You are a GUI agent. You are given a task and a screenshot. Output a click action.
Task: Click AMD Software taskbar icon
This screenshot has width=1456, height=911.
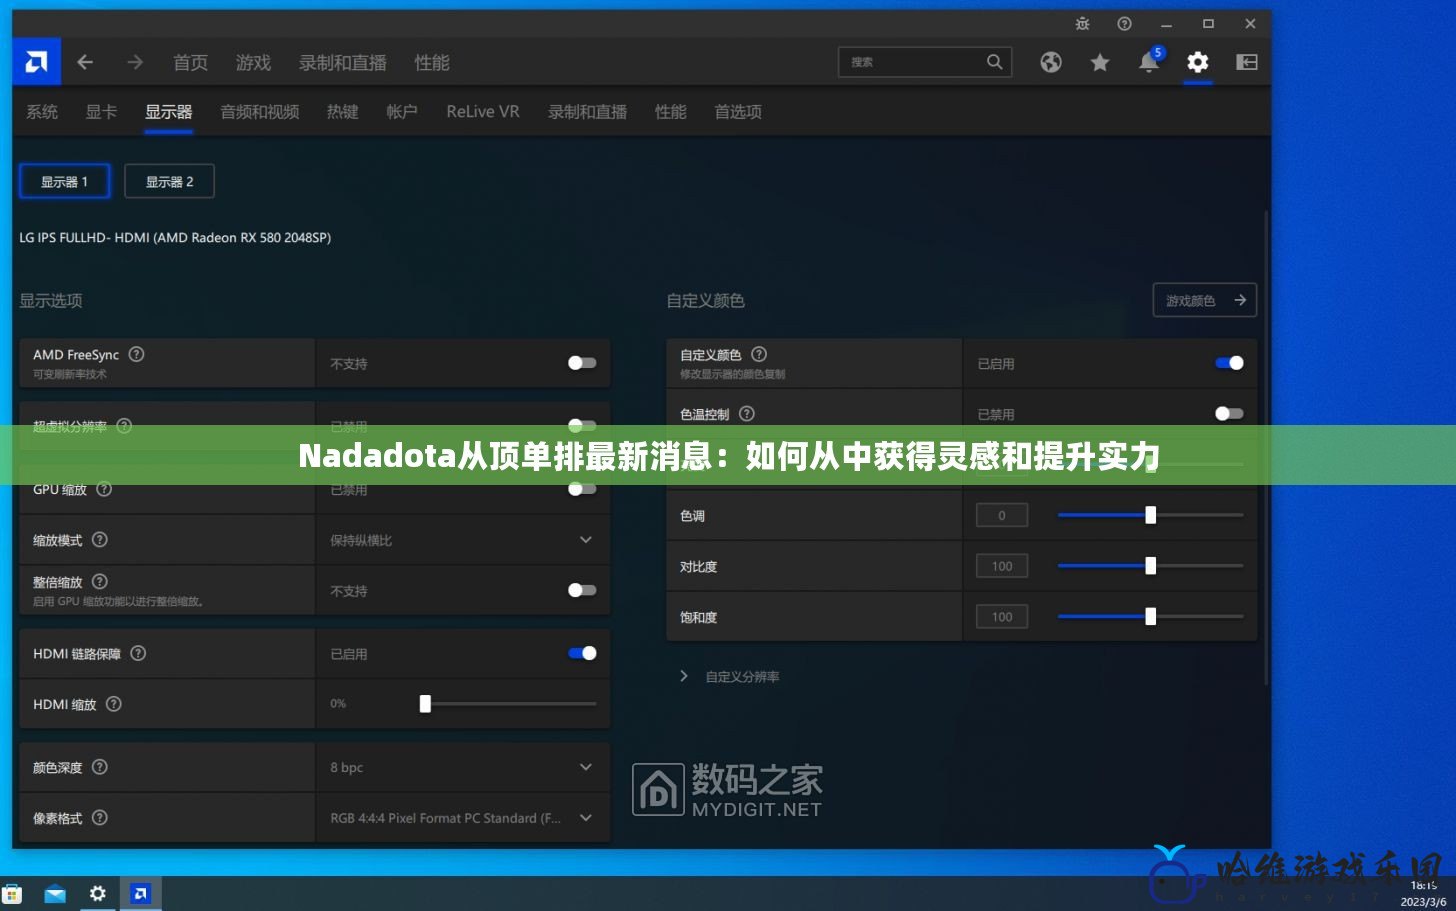click(141, 894)
